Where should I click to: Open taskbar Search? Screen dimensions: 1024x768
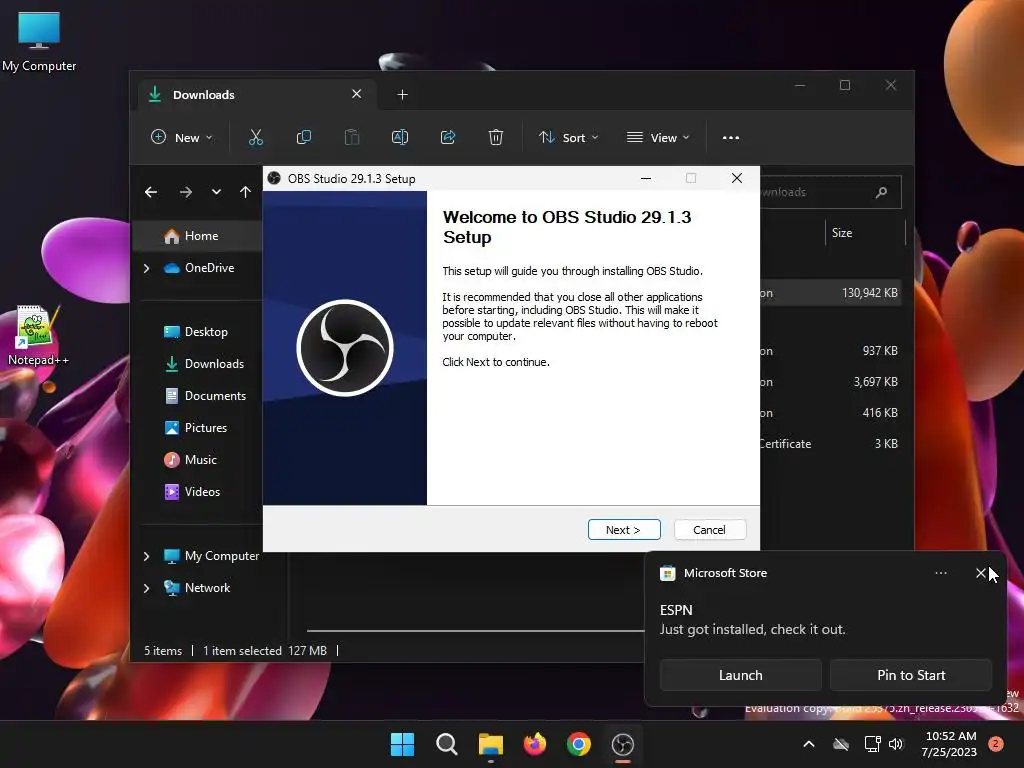point(447,744)
